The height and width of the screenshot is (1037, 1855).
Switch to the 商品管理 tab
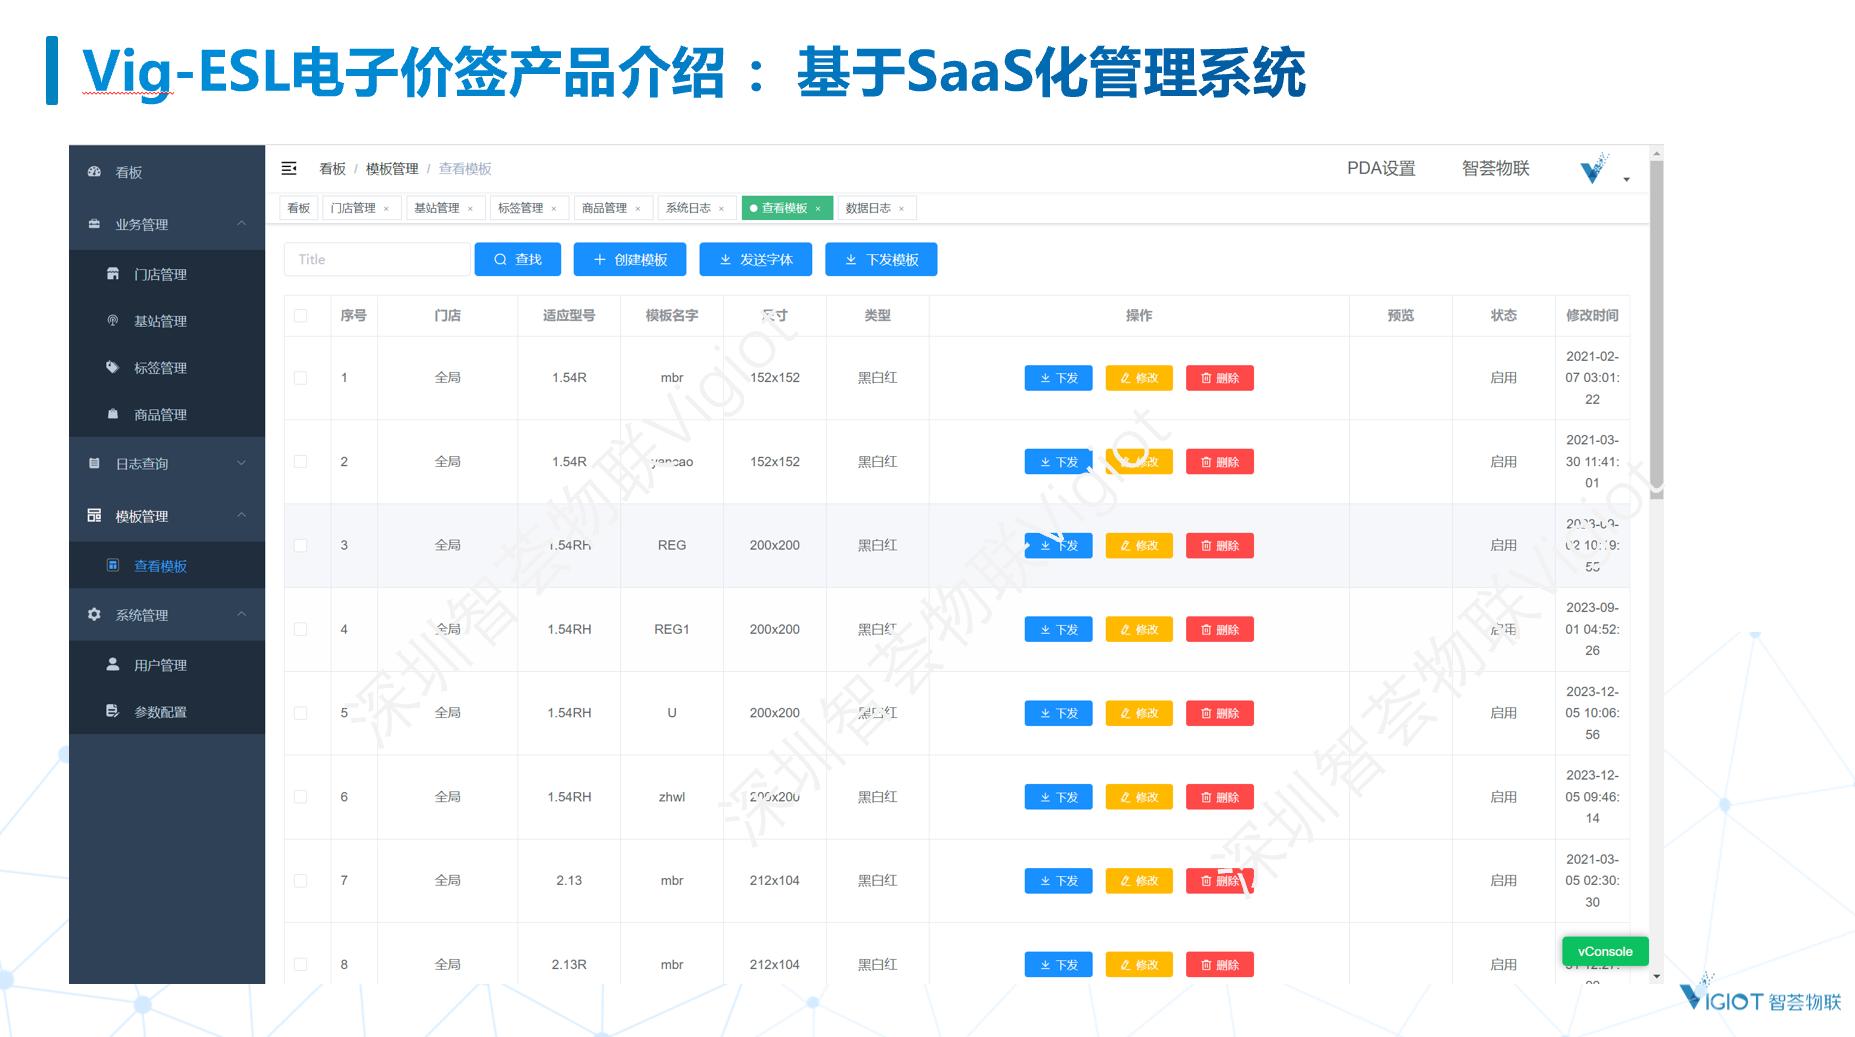pos(605,208)
